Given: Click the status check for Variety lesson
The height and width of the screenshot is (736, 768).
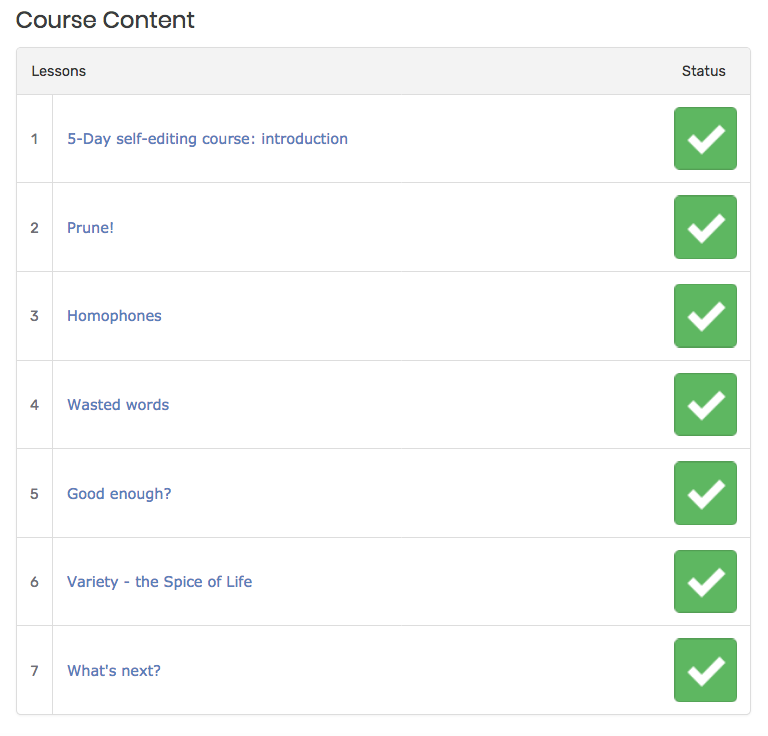Looking at the screenshot, I should 705,582.
